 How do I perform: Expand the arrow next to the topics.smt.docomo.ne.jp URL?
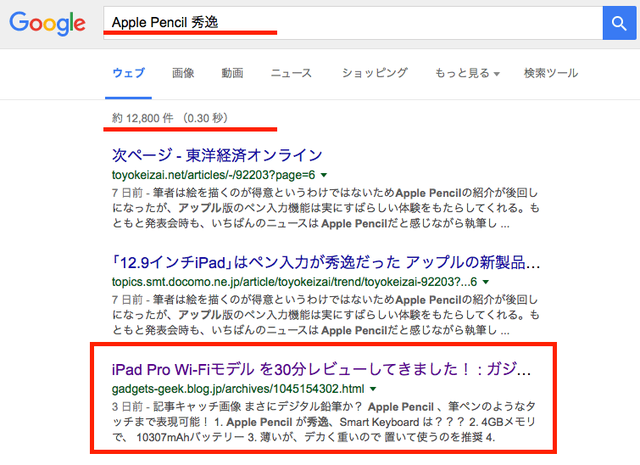pyautogui.click(x=486, y=282)
